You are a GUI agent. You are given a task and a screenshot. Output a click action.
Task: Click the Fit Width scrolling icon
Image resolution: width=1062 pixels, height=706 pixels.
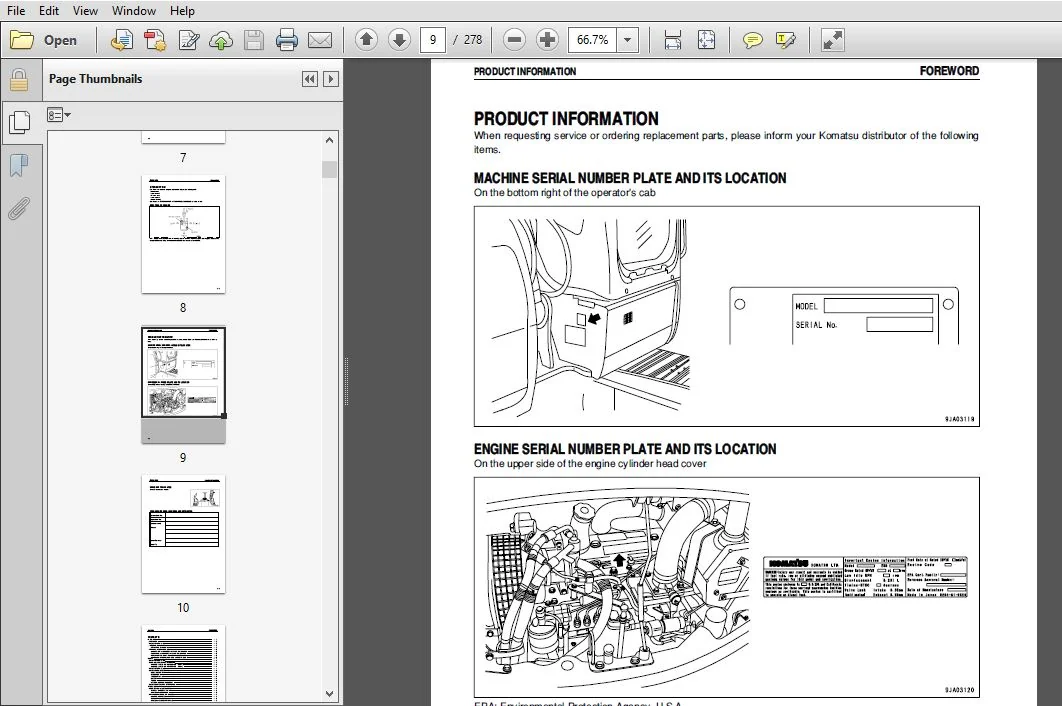pos(673,40)
